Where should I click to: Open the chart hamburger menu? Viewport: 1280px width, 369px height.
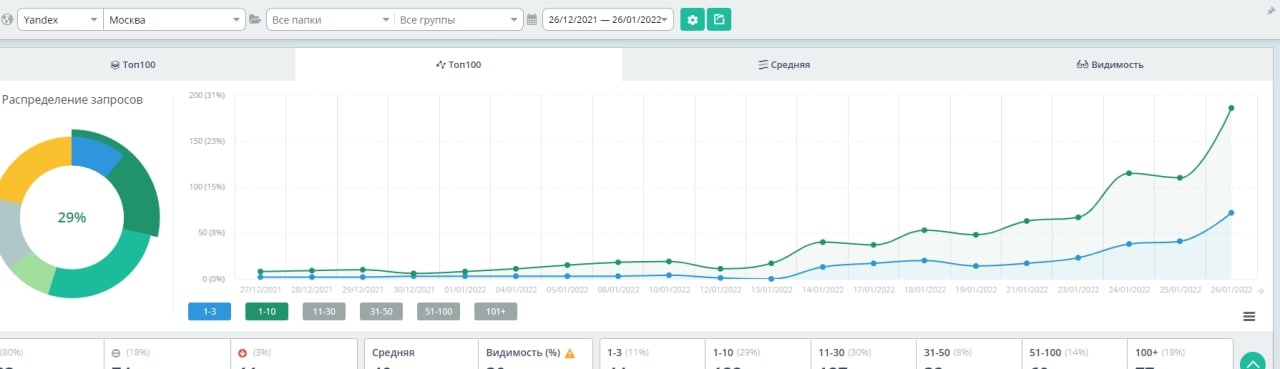point(1249,317)
